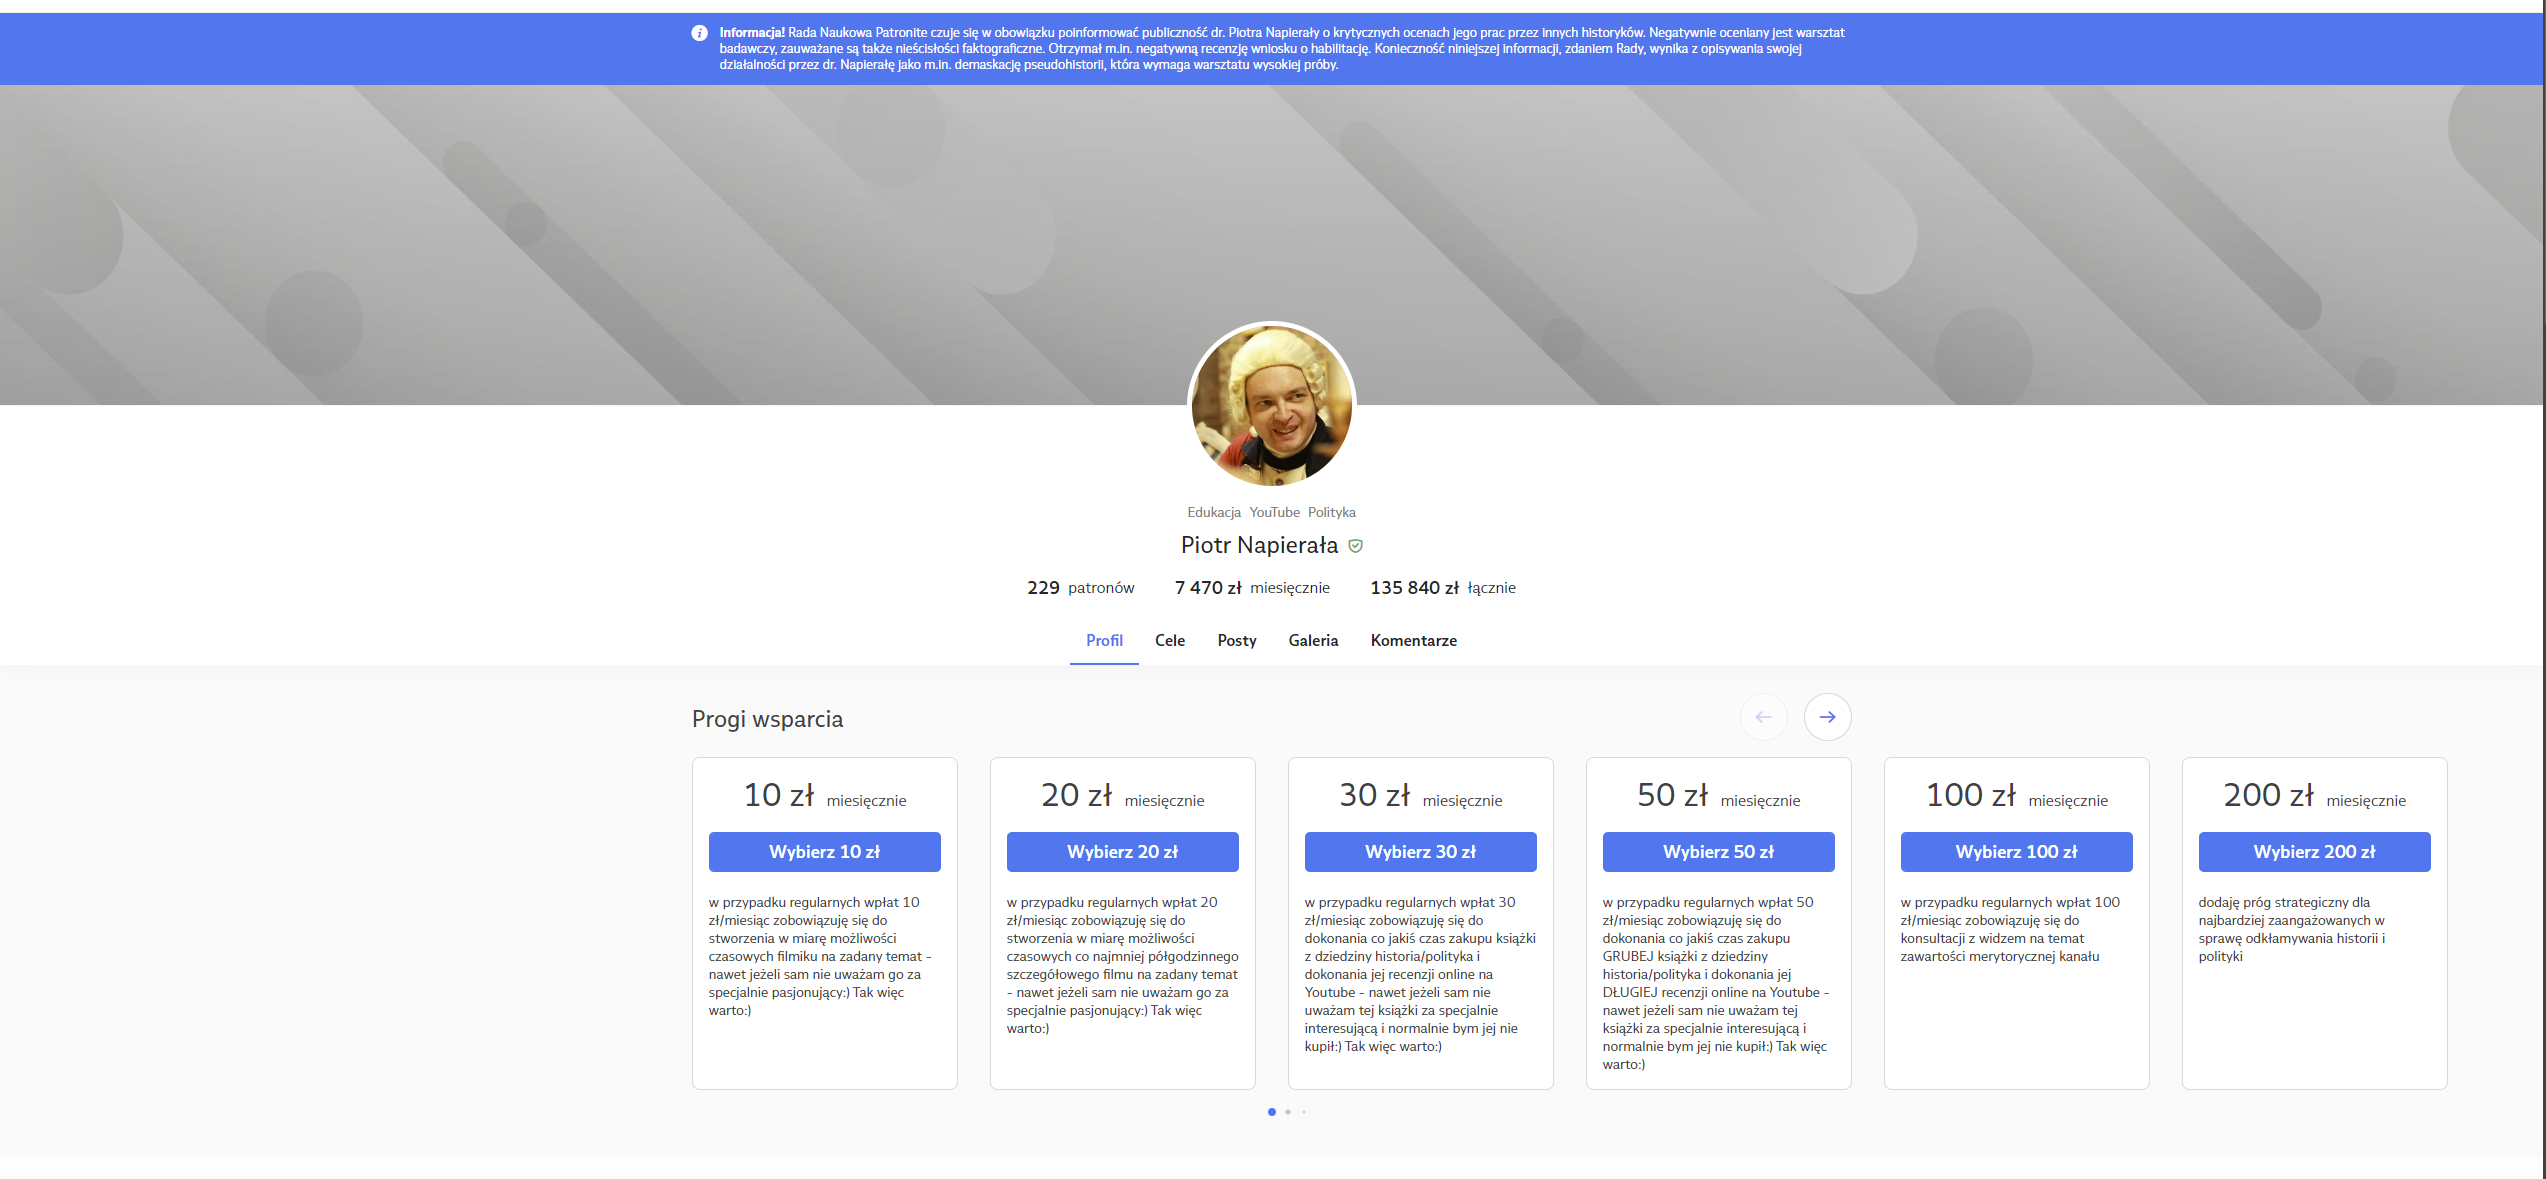Viewport: 2546px width, 1179px height.
Task: Click the Wybierz 200 zł button
Action: tap(2314, 852)
